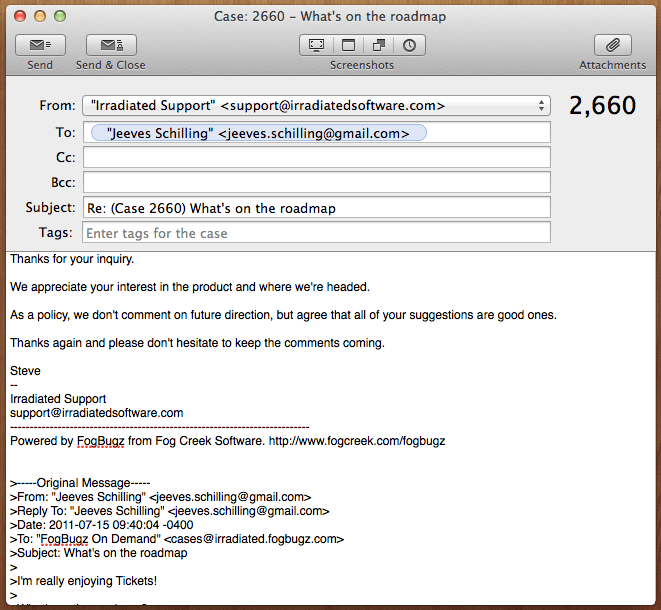Image resolution: width=661 pixels, height=610 pixels.
Task: Open Attachments with the paperclip button
Action: 612,45
